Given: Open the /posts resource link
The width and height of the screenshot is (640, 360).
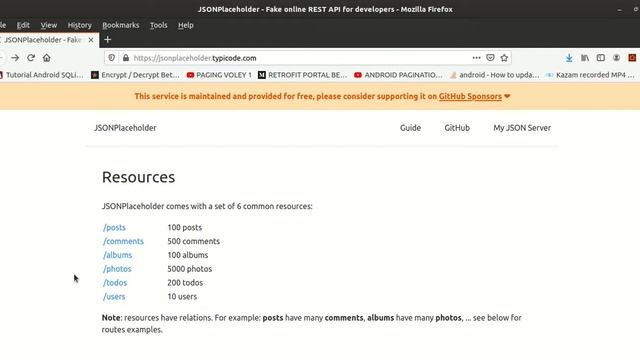Looking at the screenshot, I should click(x=114, y=228).
